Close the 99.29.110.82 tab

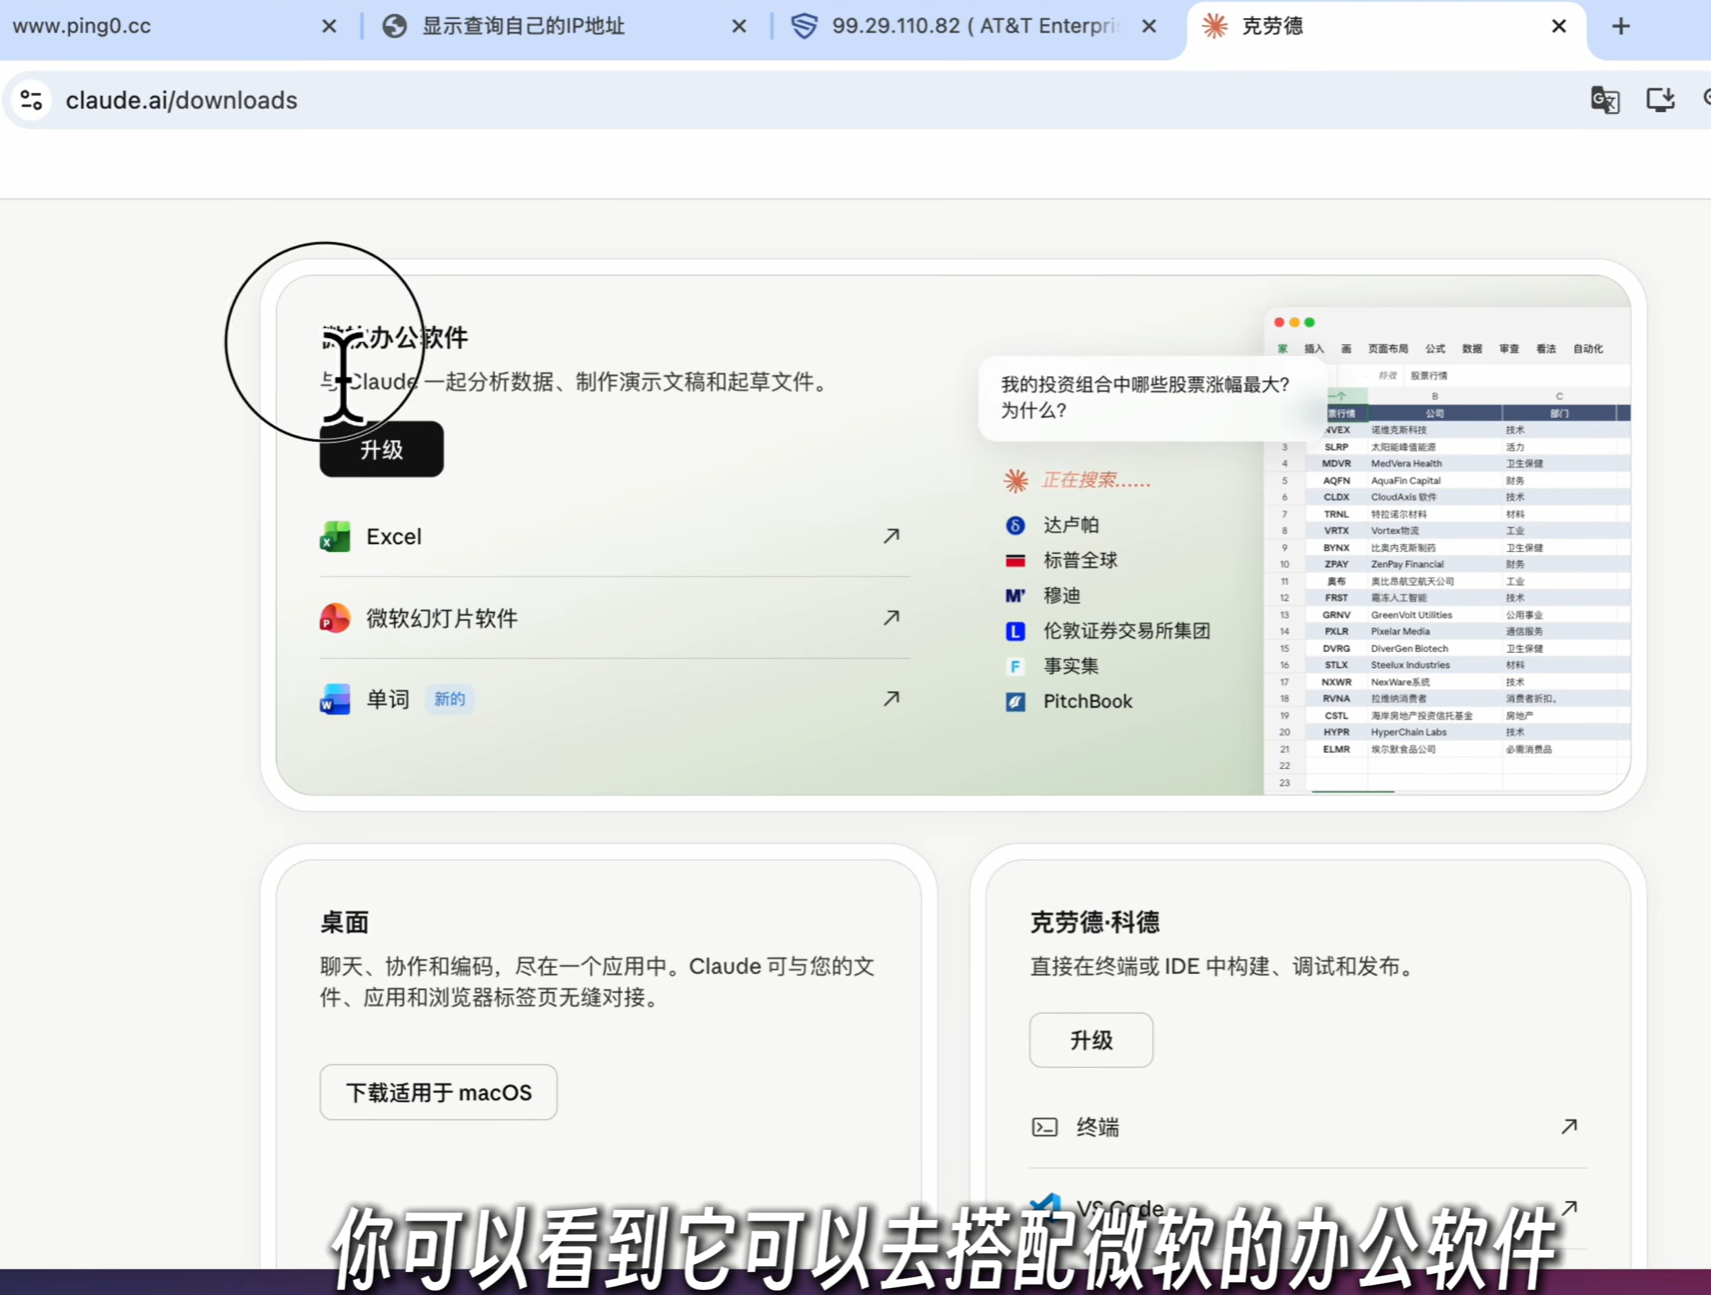click(x=1149, y=26)
